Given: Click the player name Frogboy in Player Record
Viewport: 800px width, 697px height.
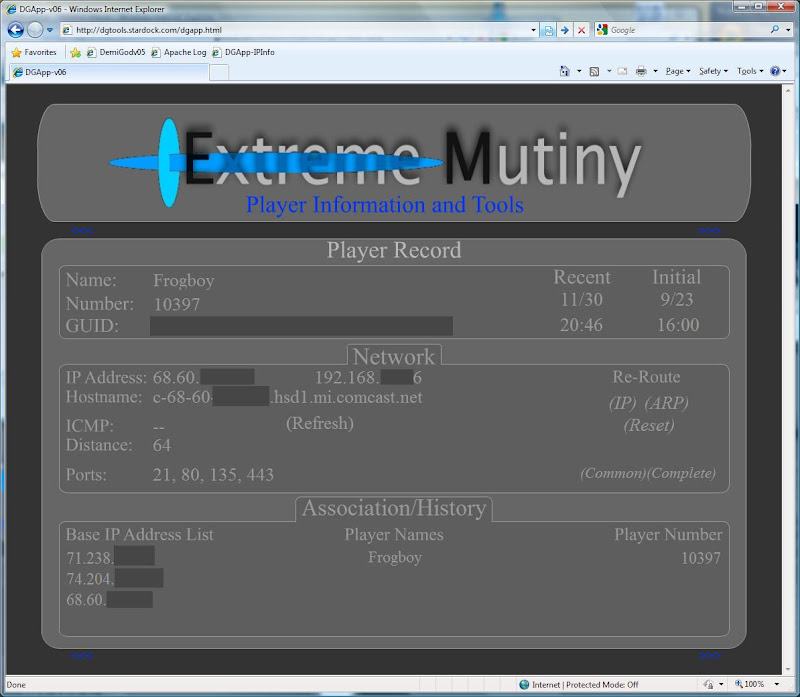Looking at the screenshot, I should [184, 280].
